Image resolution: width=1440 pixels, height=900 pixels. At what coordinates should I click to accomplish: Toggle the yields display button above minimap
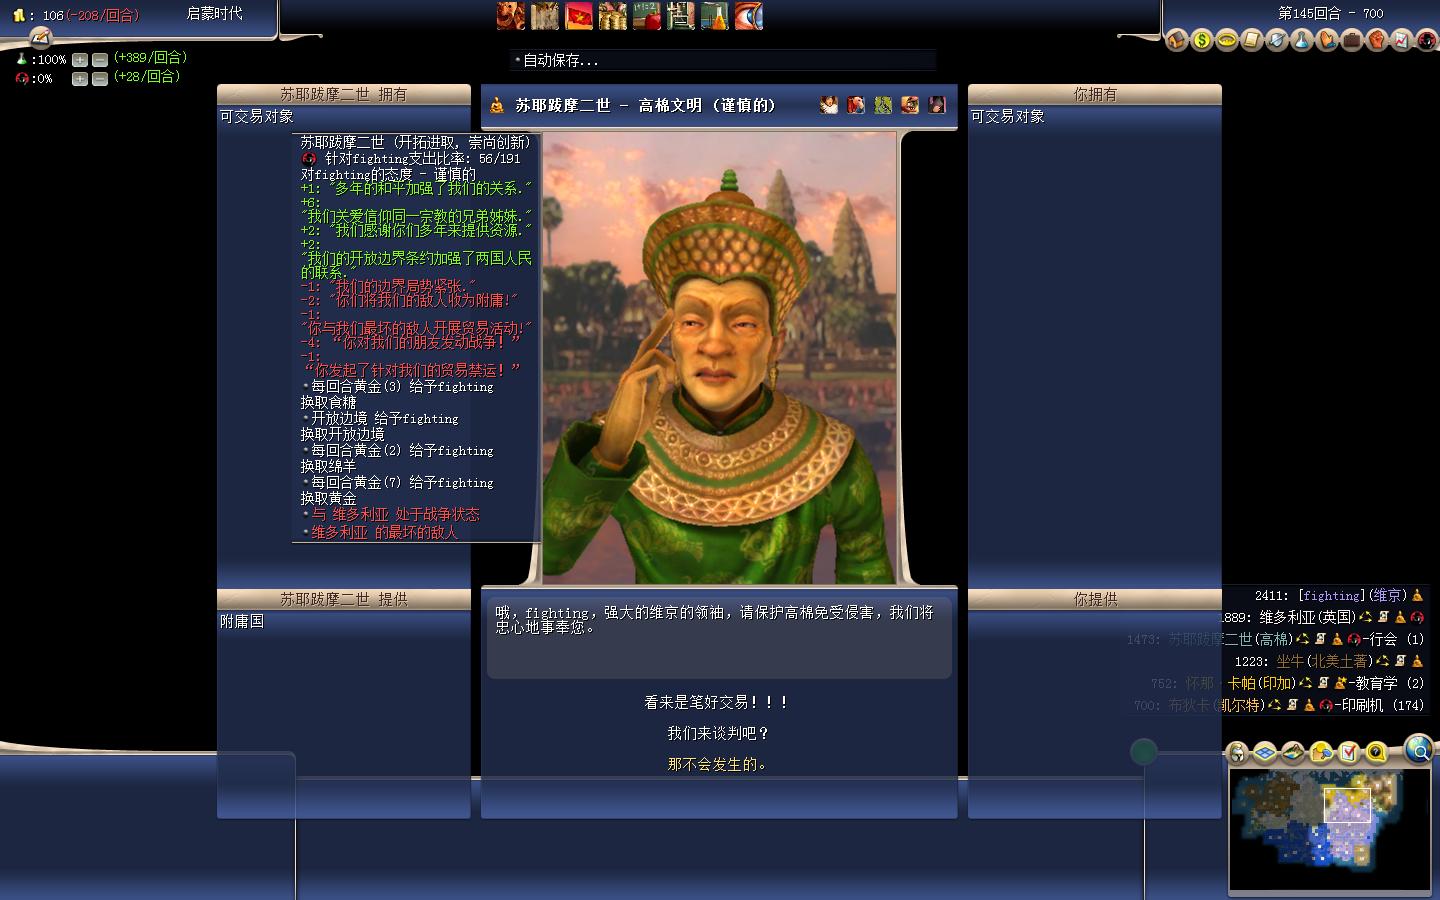click(x=1321, y=752)
